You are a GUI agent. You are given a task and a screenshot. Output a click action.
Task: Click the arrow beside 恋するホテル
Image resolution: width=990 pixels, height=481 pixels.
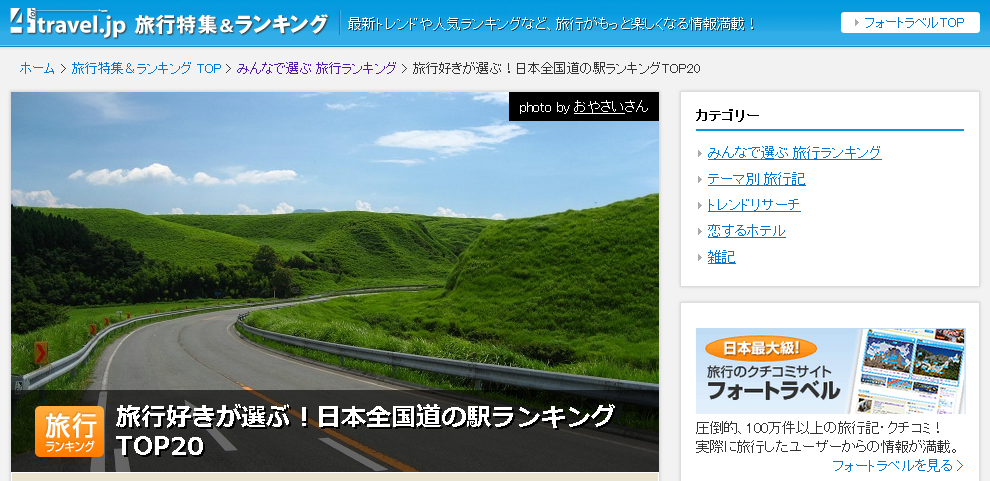pyautogui.click(x=700, y=232)
